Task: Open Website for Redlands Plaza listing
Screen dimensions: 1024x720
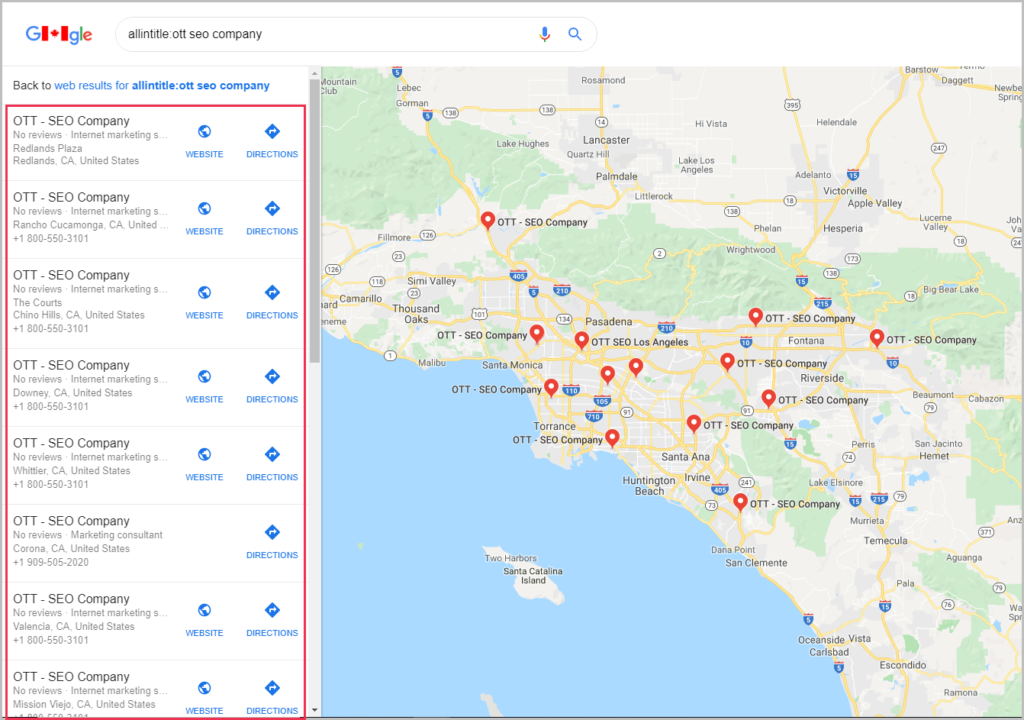Action: click(204, 140)
